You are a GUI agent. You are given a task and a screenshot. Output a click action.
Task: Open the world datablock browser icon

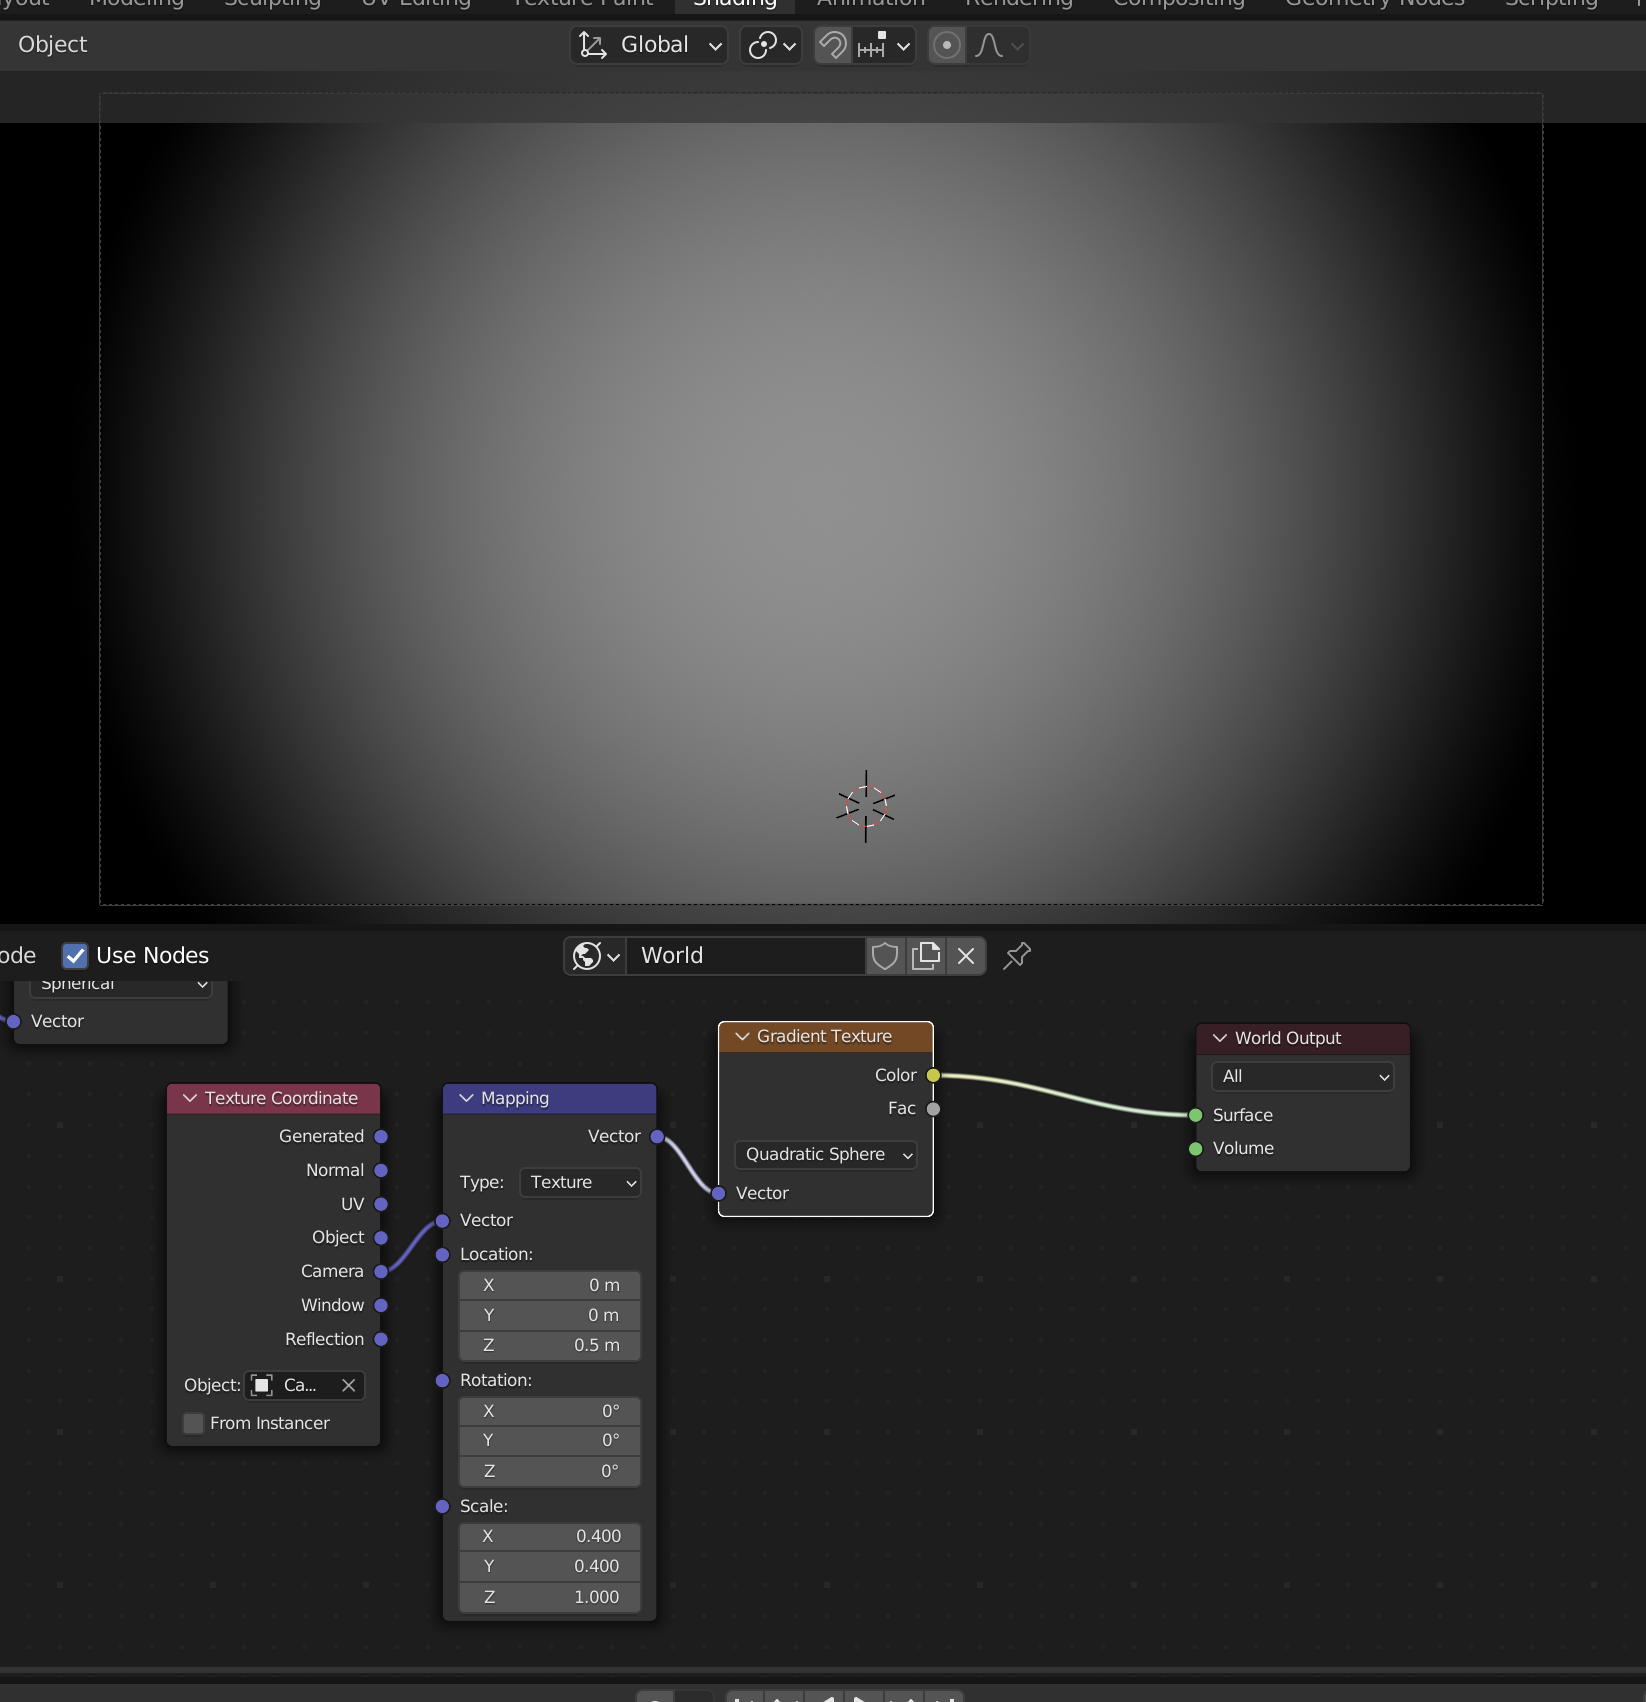tap(596, 956)
